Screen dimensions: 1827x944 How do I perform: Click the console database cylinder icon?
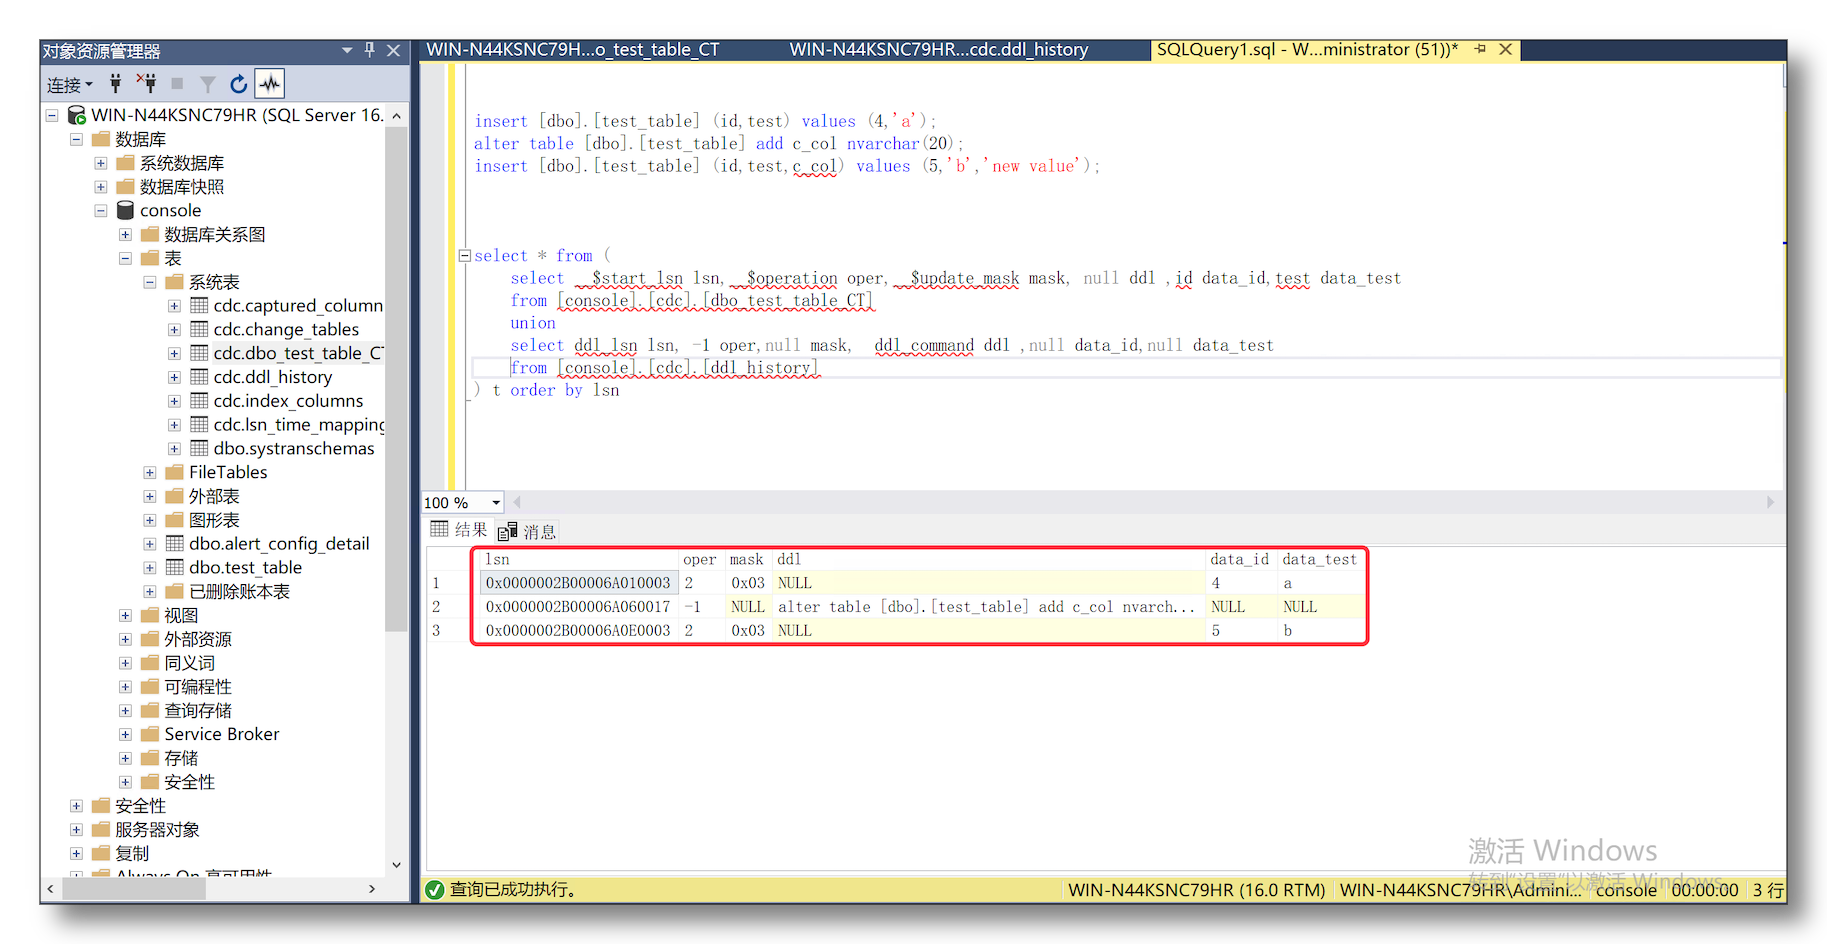(125, 210)
